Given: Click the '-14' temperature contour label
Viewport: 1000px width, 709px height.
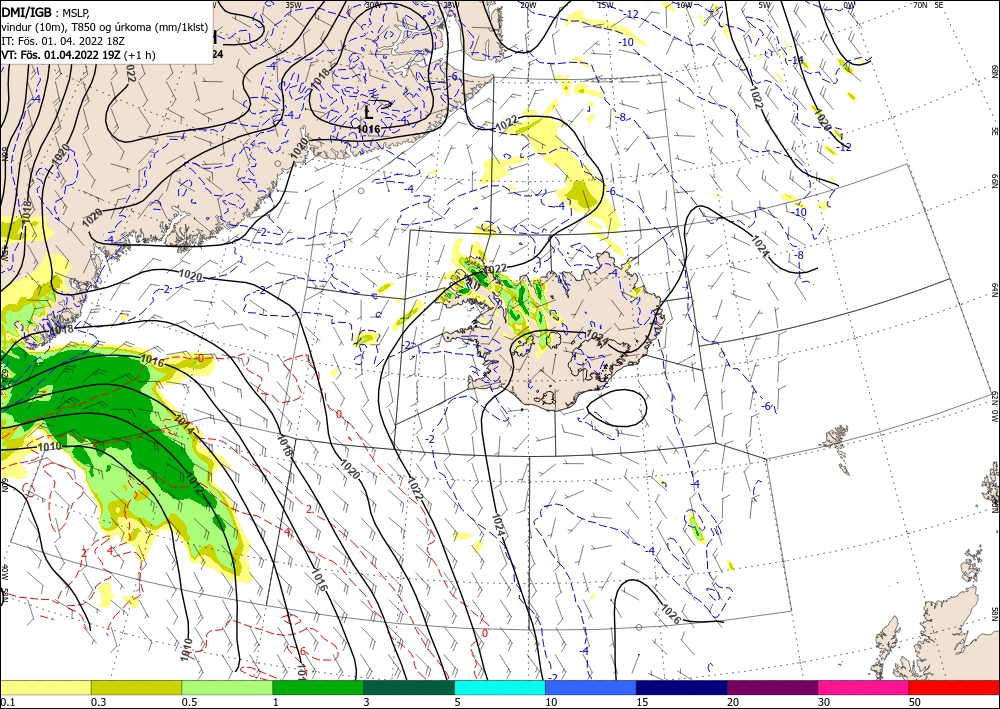Looking at the screenshot, I should pyautogui.click(x=796, y=60).
